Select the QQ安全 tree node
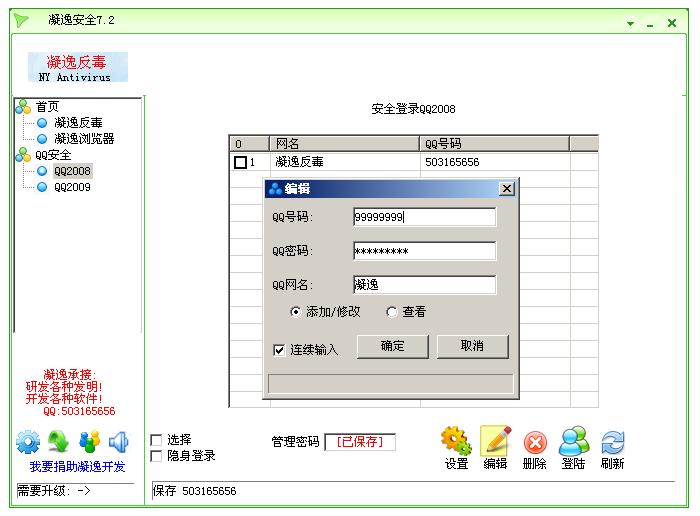700x516 pixels. (53, 155)
